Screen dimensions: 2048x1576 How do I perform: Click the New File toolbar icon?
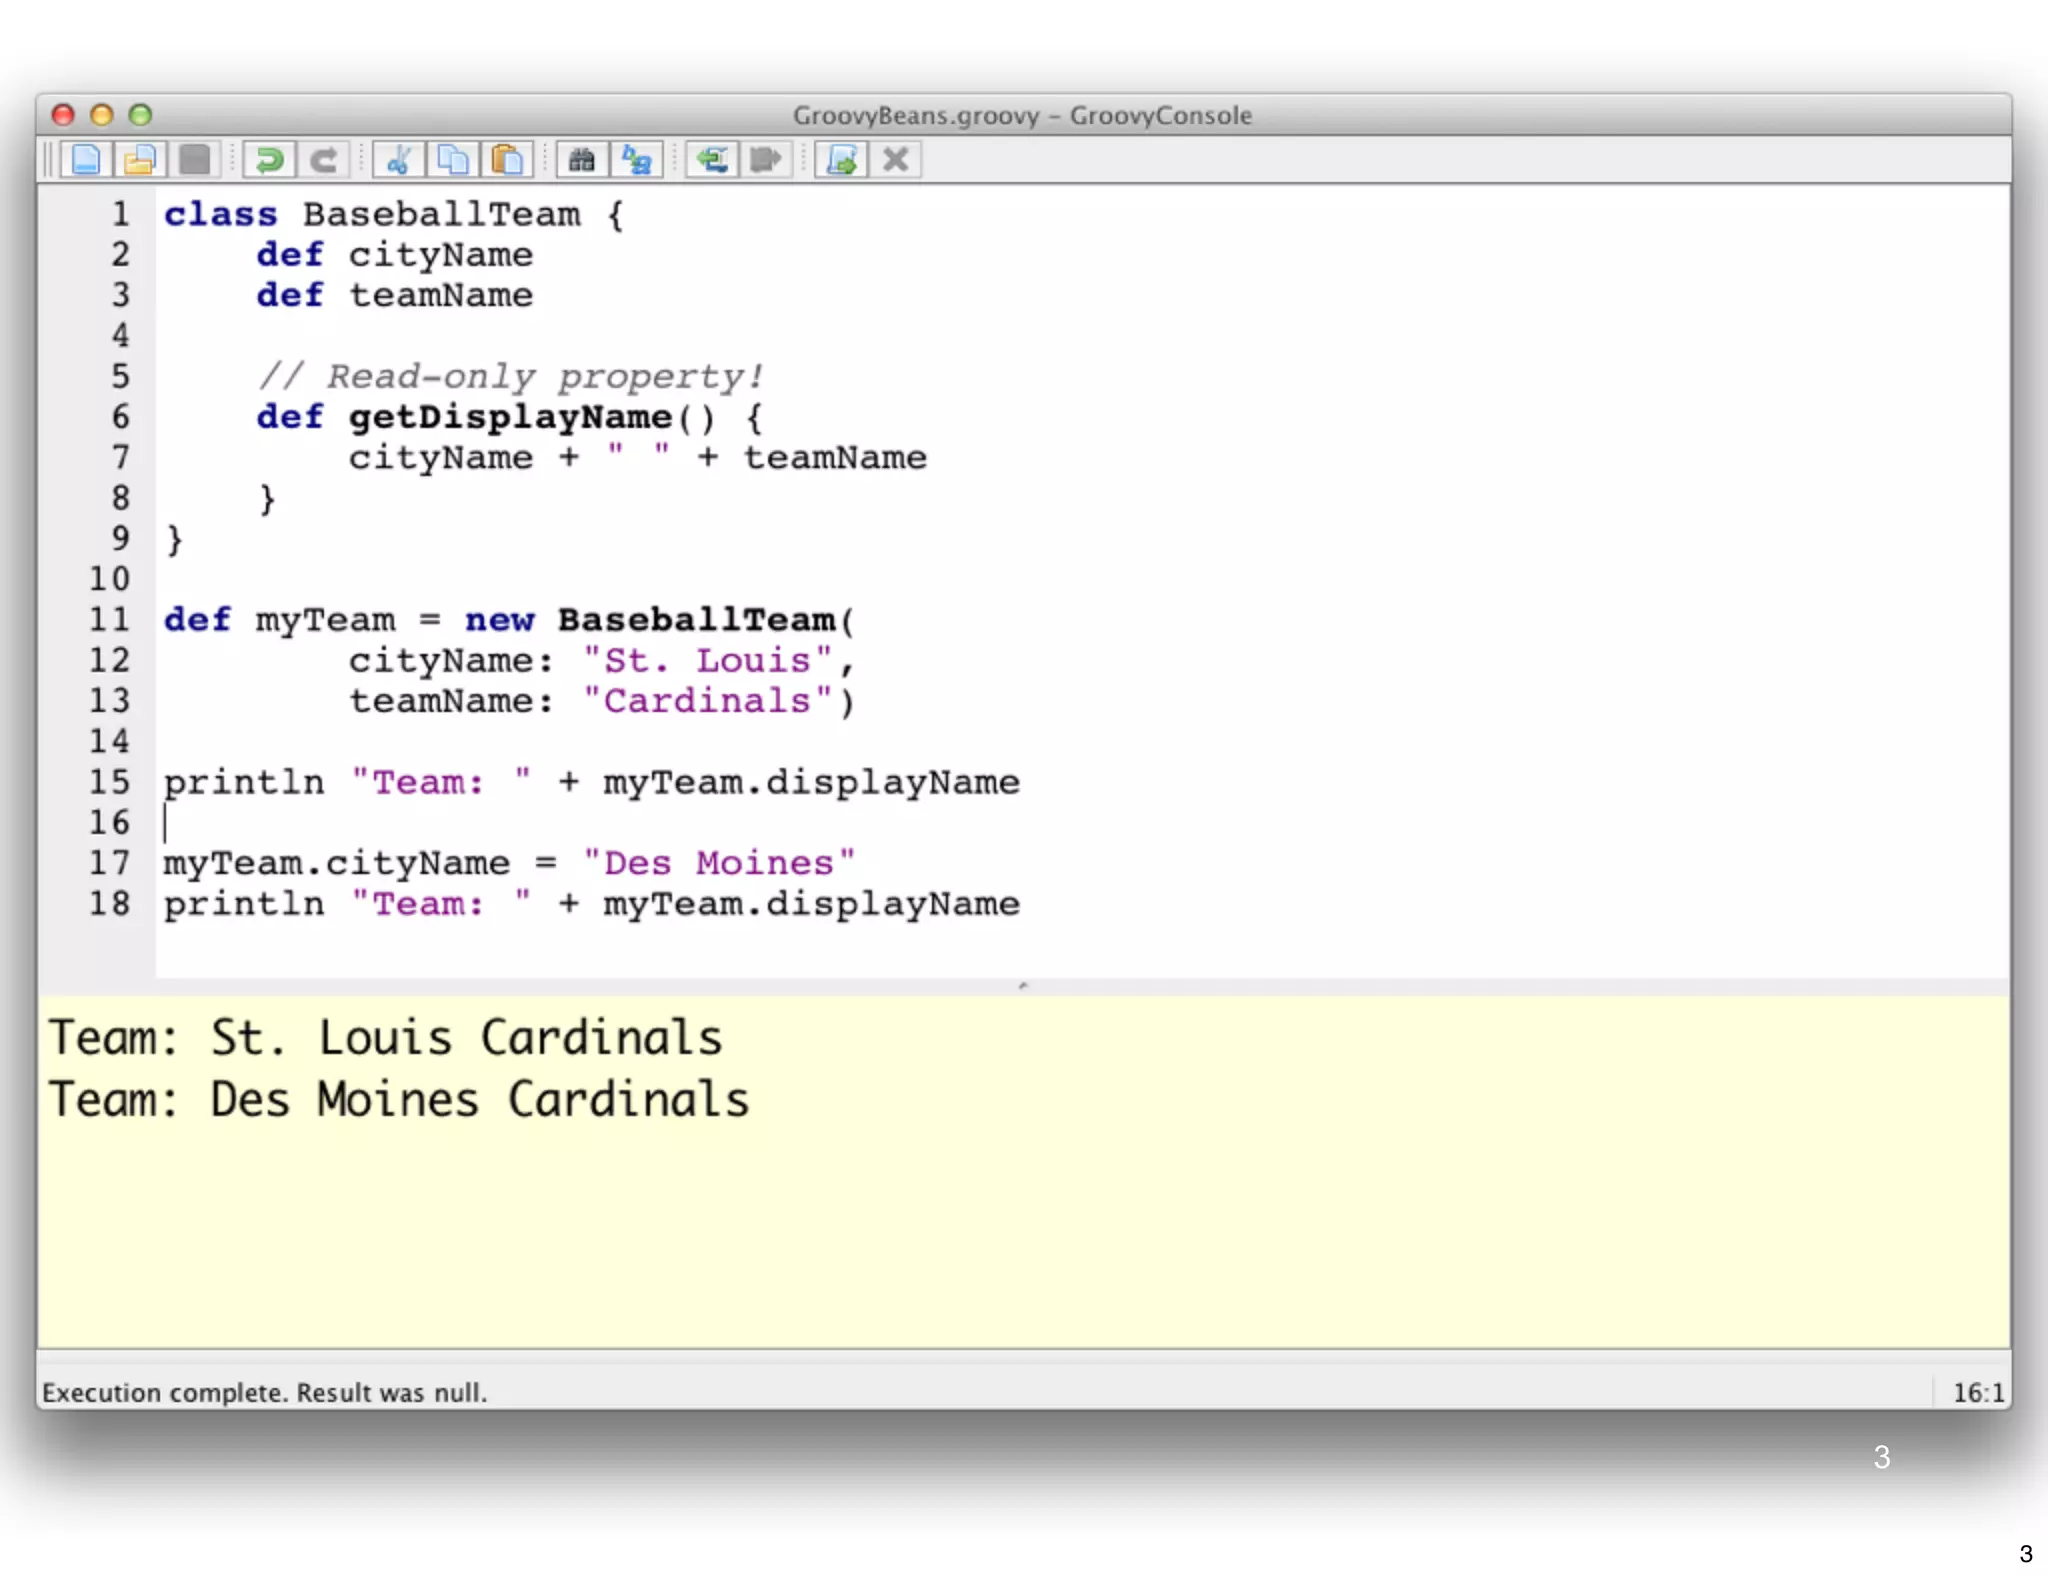point(86,160)
